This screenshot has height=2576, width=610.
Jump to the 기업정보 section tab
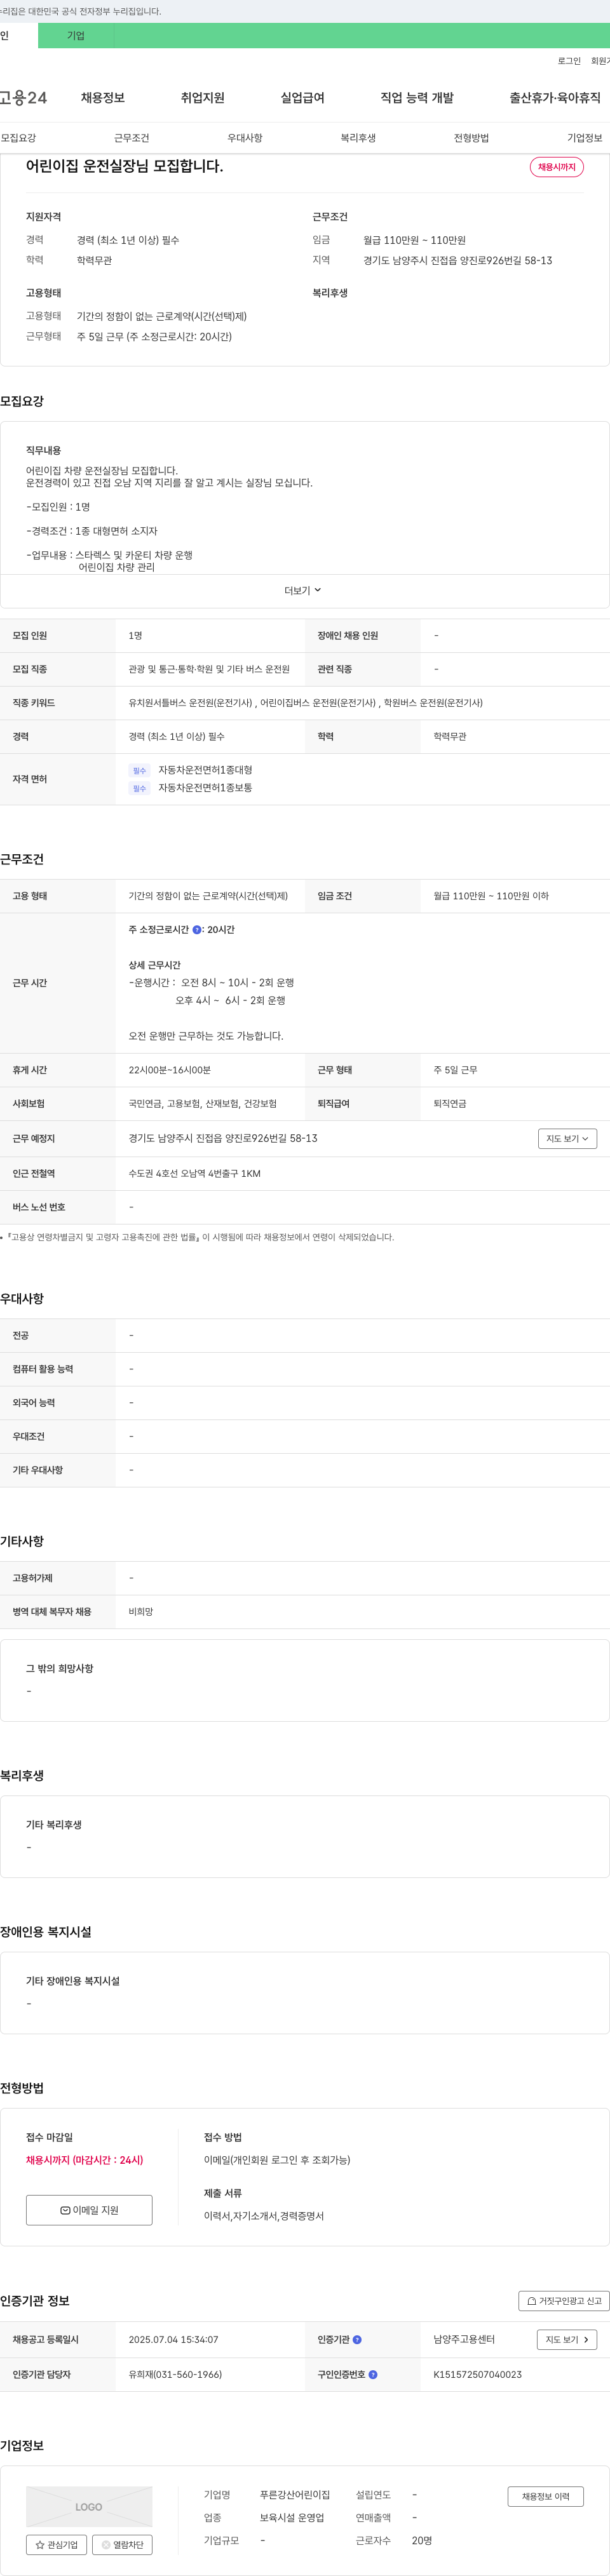[585, 138]
